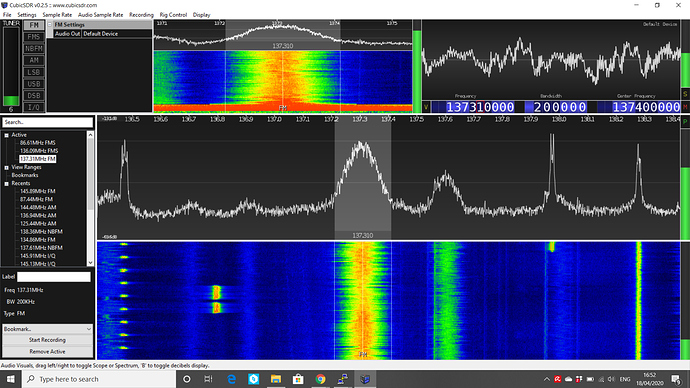Viewport: 690px width, 388px height.
Task: Click the Start Recording button
Action: pyautogui.click(x=48, y=340)
